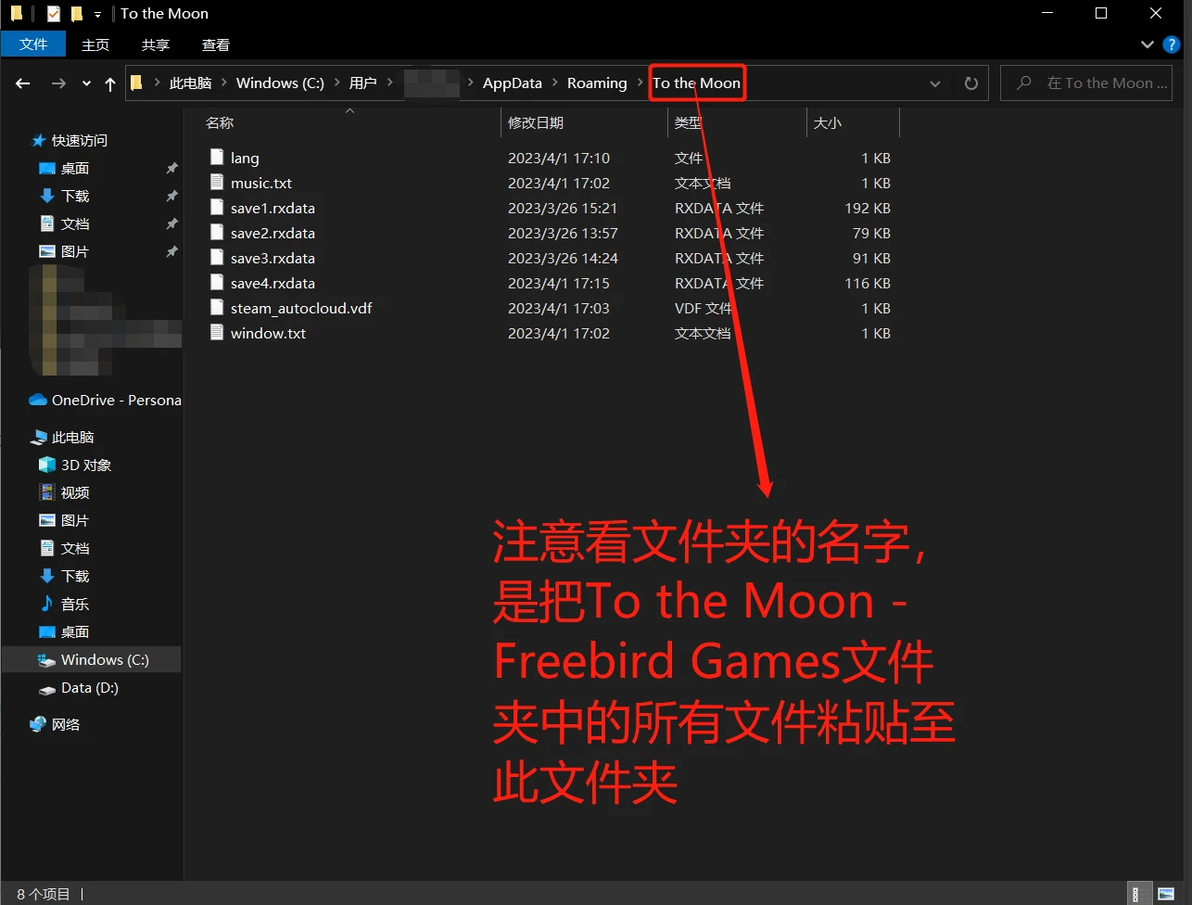
Task: Click 此电脑 in the address breadcrumb
Action: click(190, 83)
